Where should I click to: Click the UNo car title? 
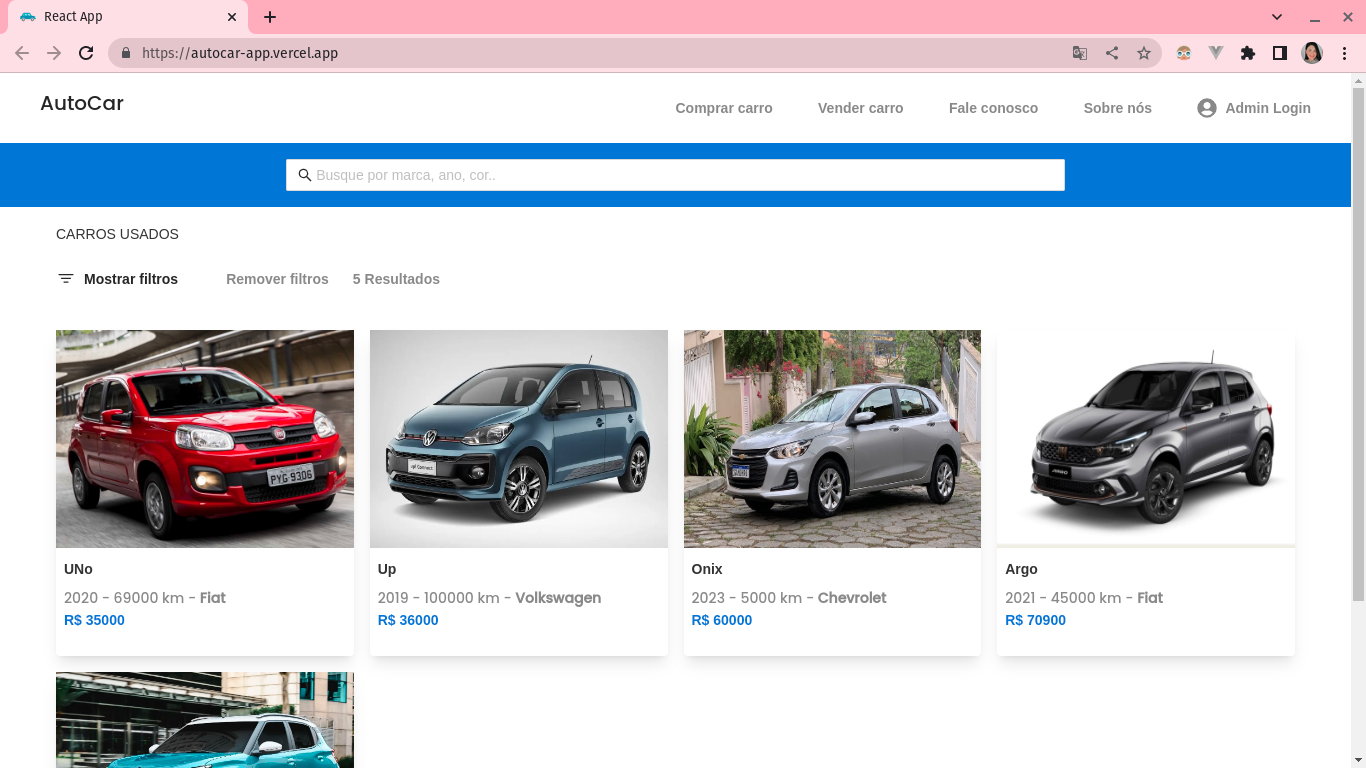(x=78, y=569)
